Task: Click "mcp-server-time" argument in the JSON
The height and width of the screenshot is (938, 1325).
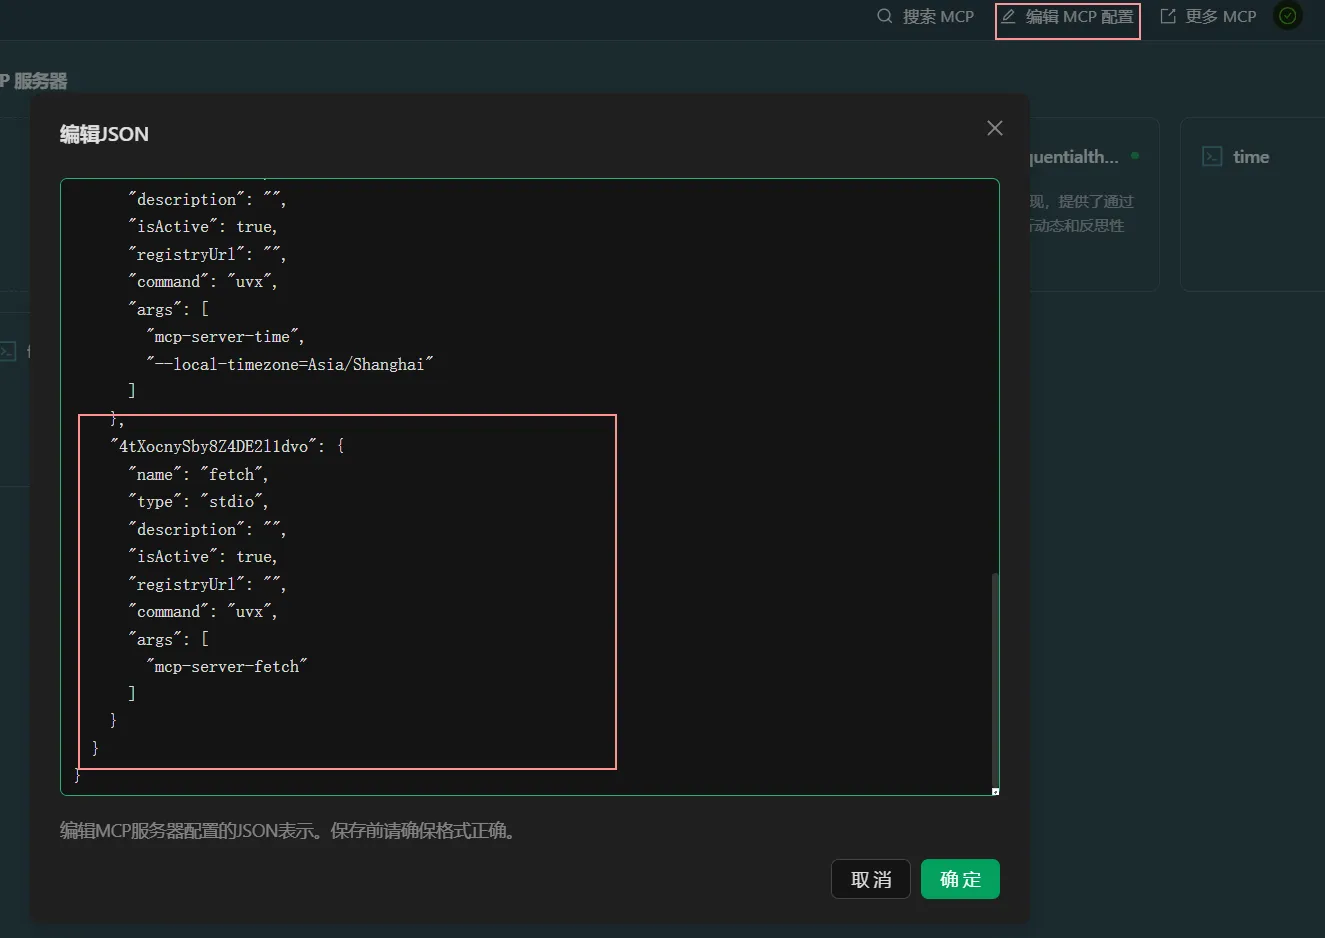Action: tap(224, 337)
